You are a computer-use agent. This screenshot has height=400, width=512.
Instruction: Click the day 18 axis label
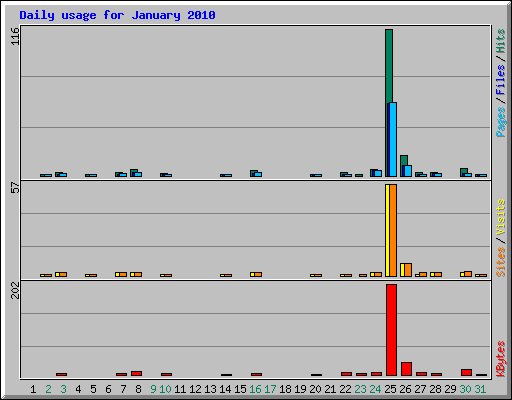[285, 389]
